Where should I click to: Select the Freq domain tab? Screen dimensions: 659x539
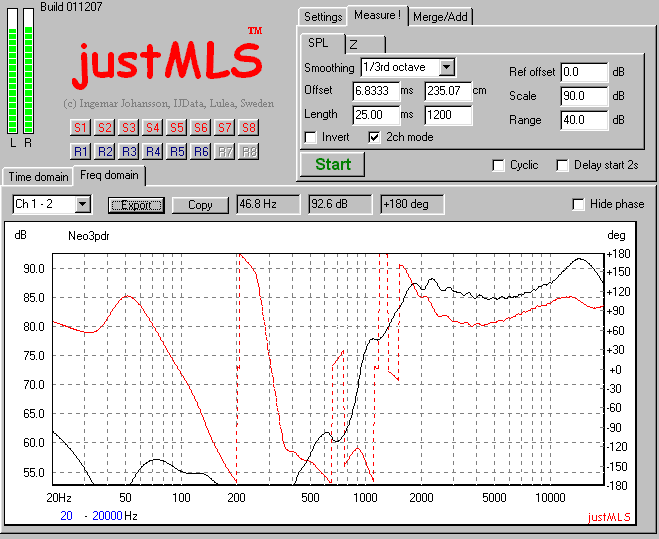point(109,175)
